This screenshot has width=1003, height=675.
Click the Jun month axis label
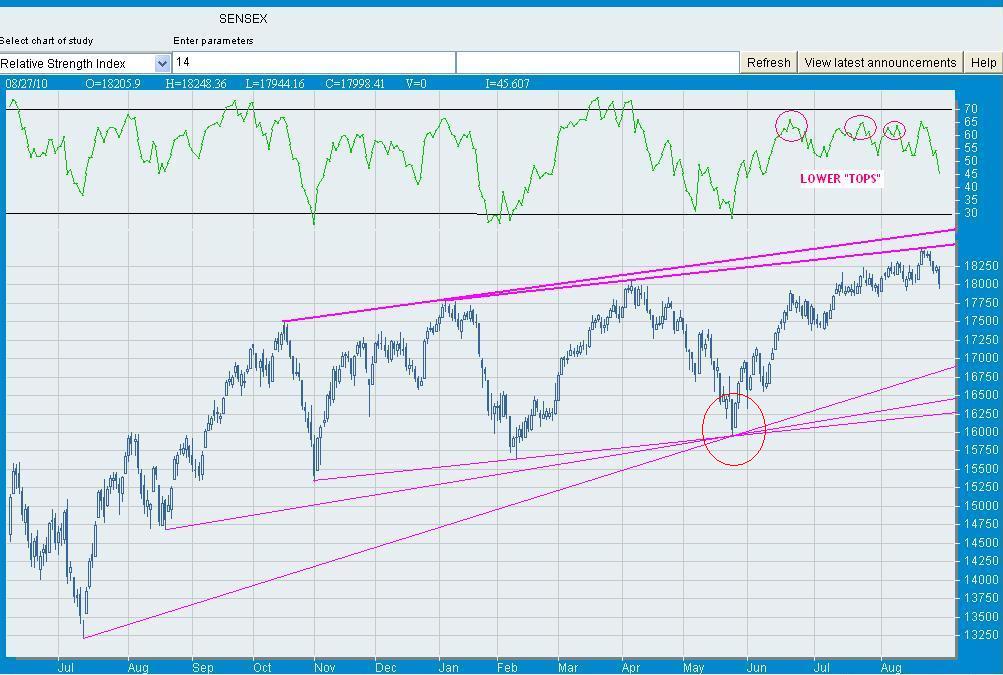tap(756, 668)
